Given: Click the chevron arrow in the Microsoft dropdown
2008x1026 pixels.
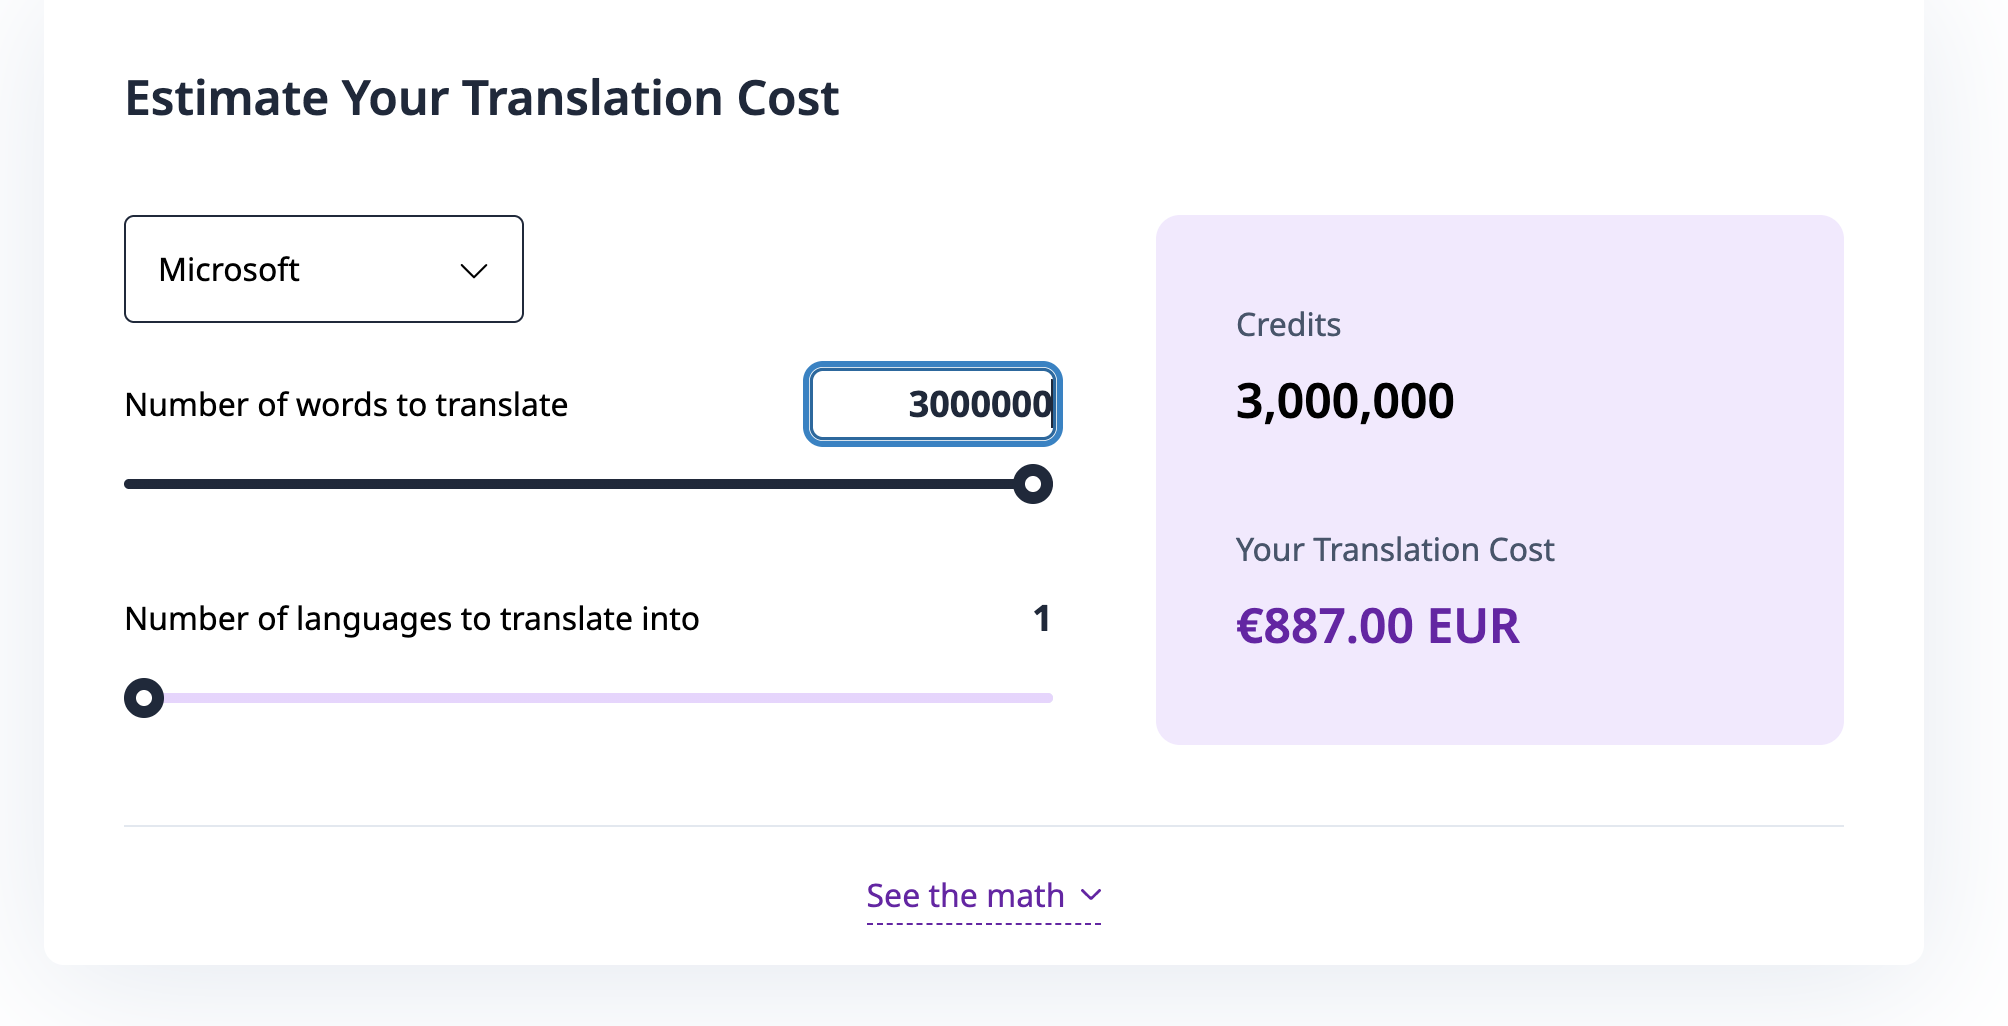Looking at the screenshot, I should (x=473, y=271).
